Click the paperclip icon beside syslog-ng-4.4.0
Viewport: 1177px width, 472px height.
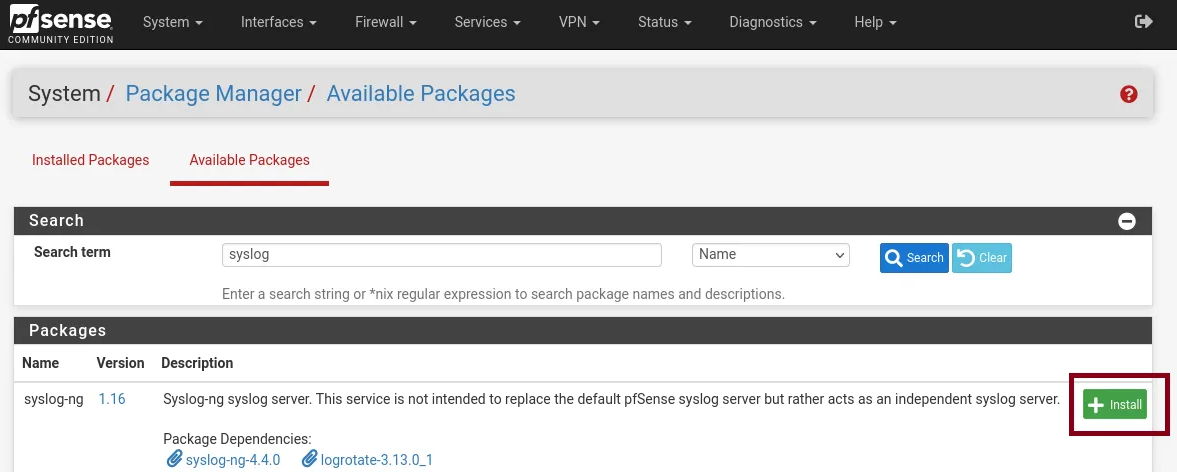(x=174, y=459)
